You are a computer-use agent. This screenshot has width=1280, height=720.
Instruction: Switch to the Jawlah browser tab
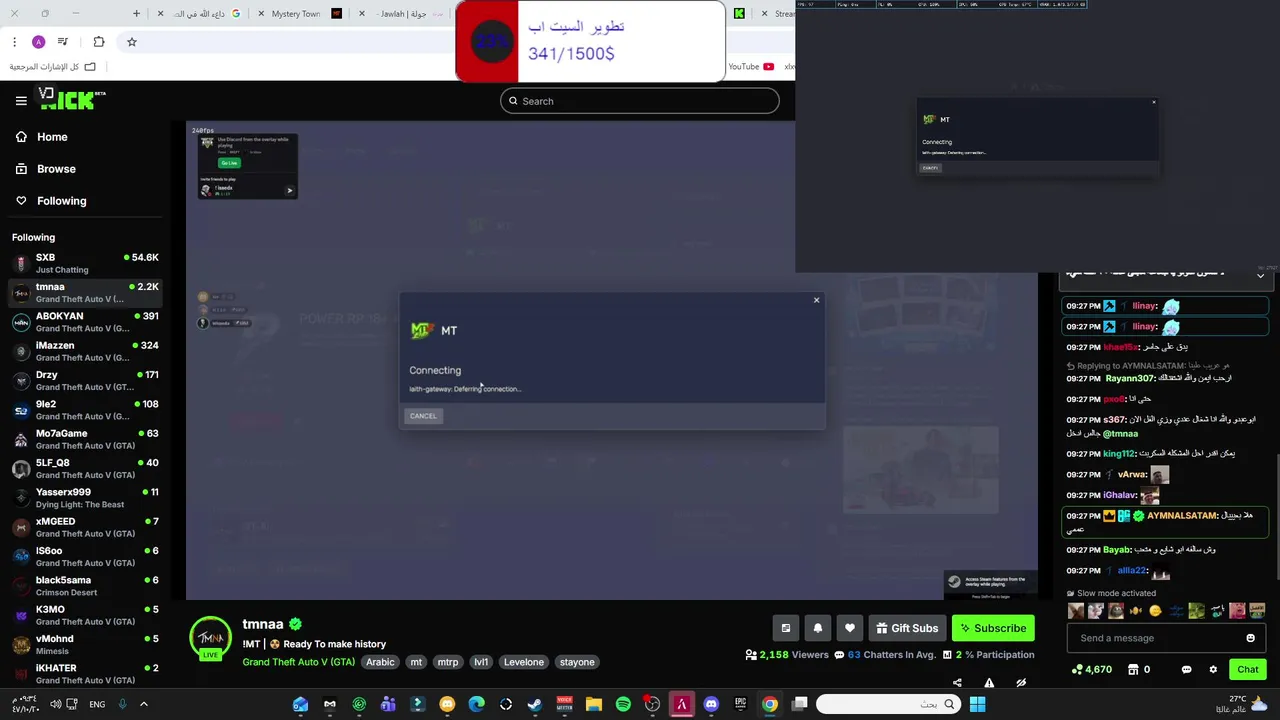[x=404, y=14]
